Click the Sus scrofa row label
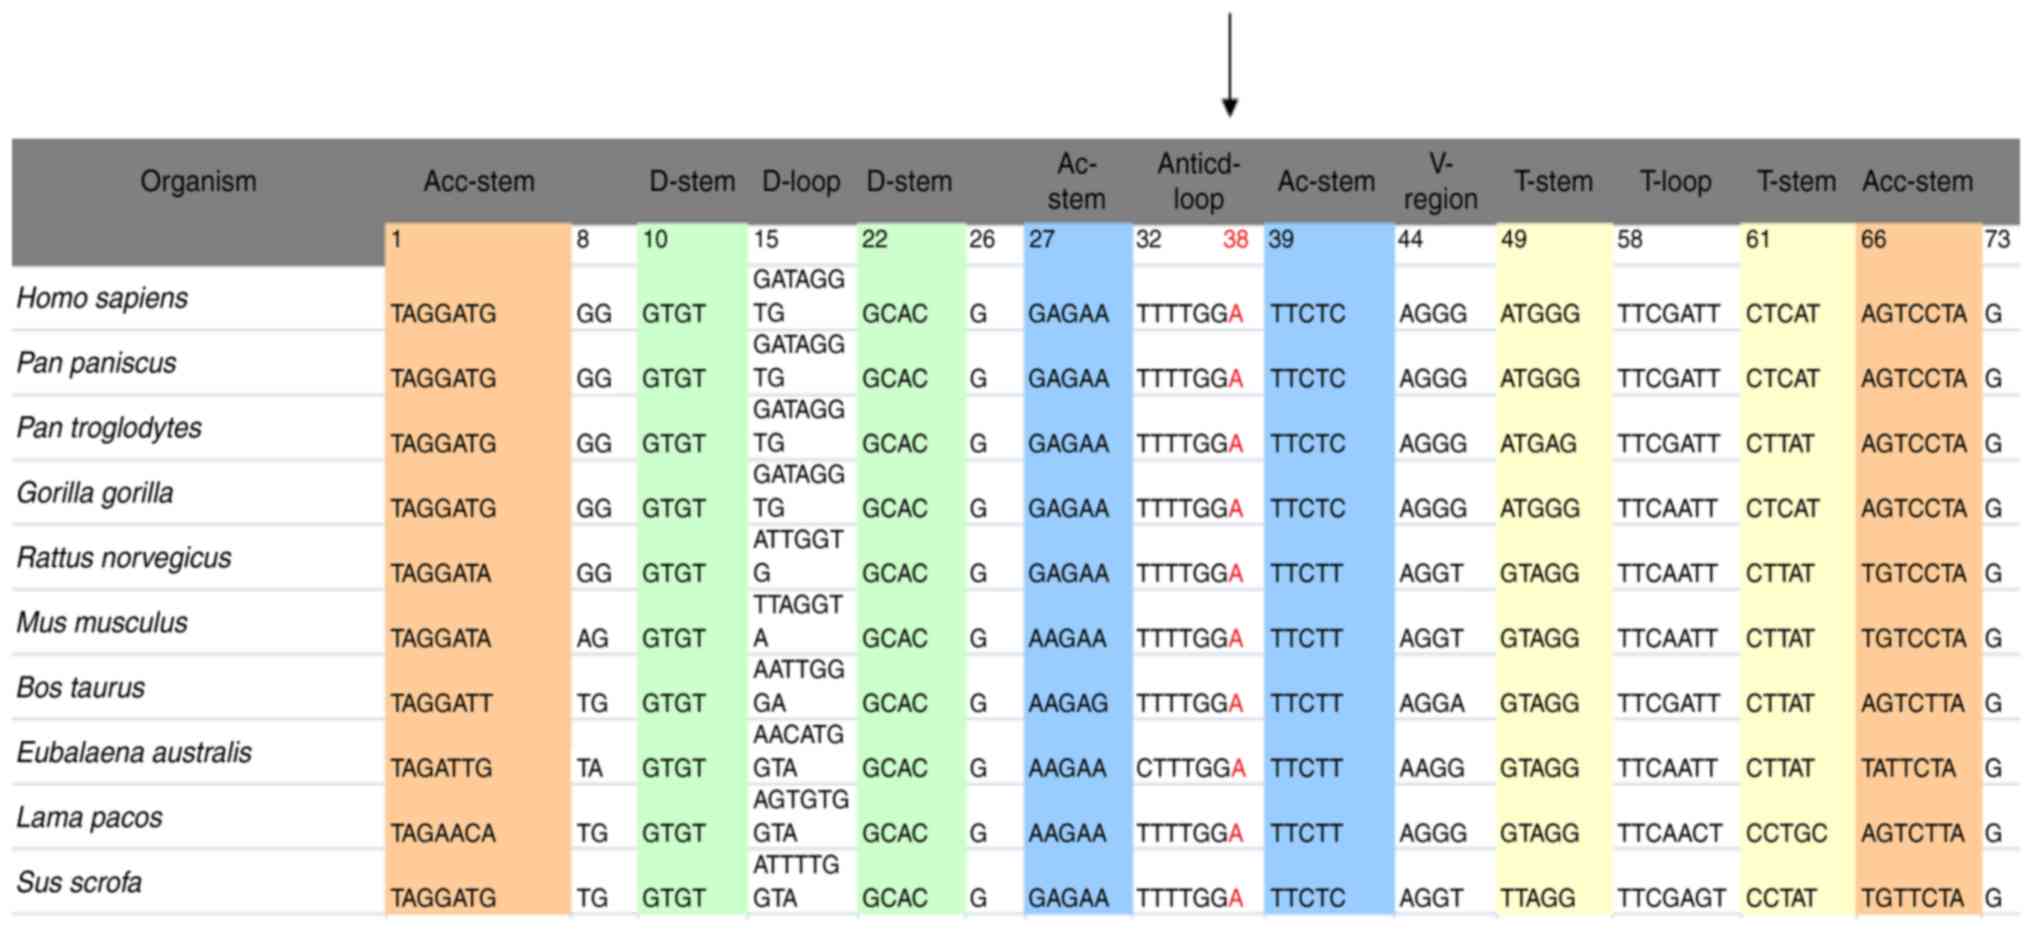 (x=79, y=883)
